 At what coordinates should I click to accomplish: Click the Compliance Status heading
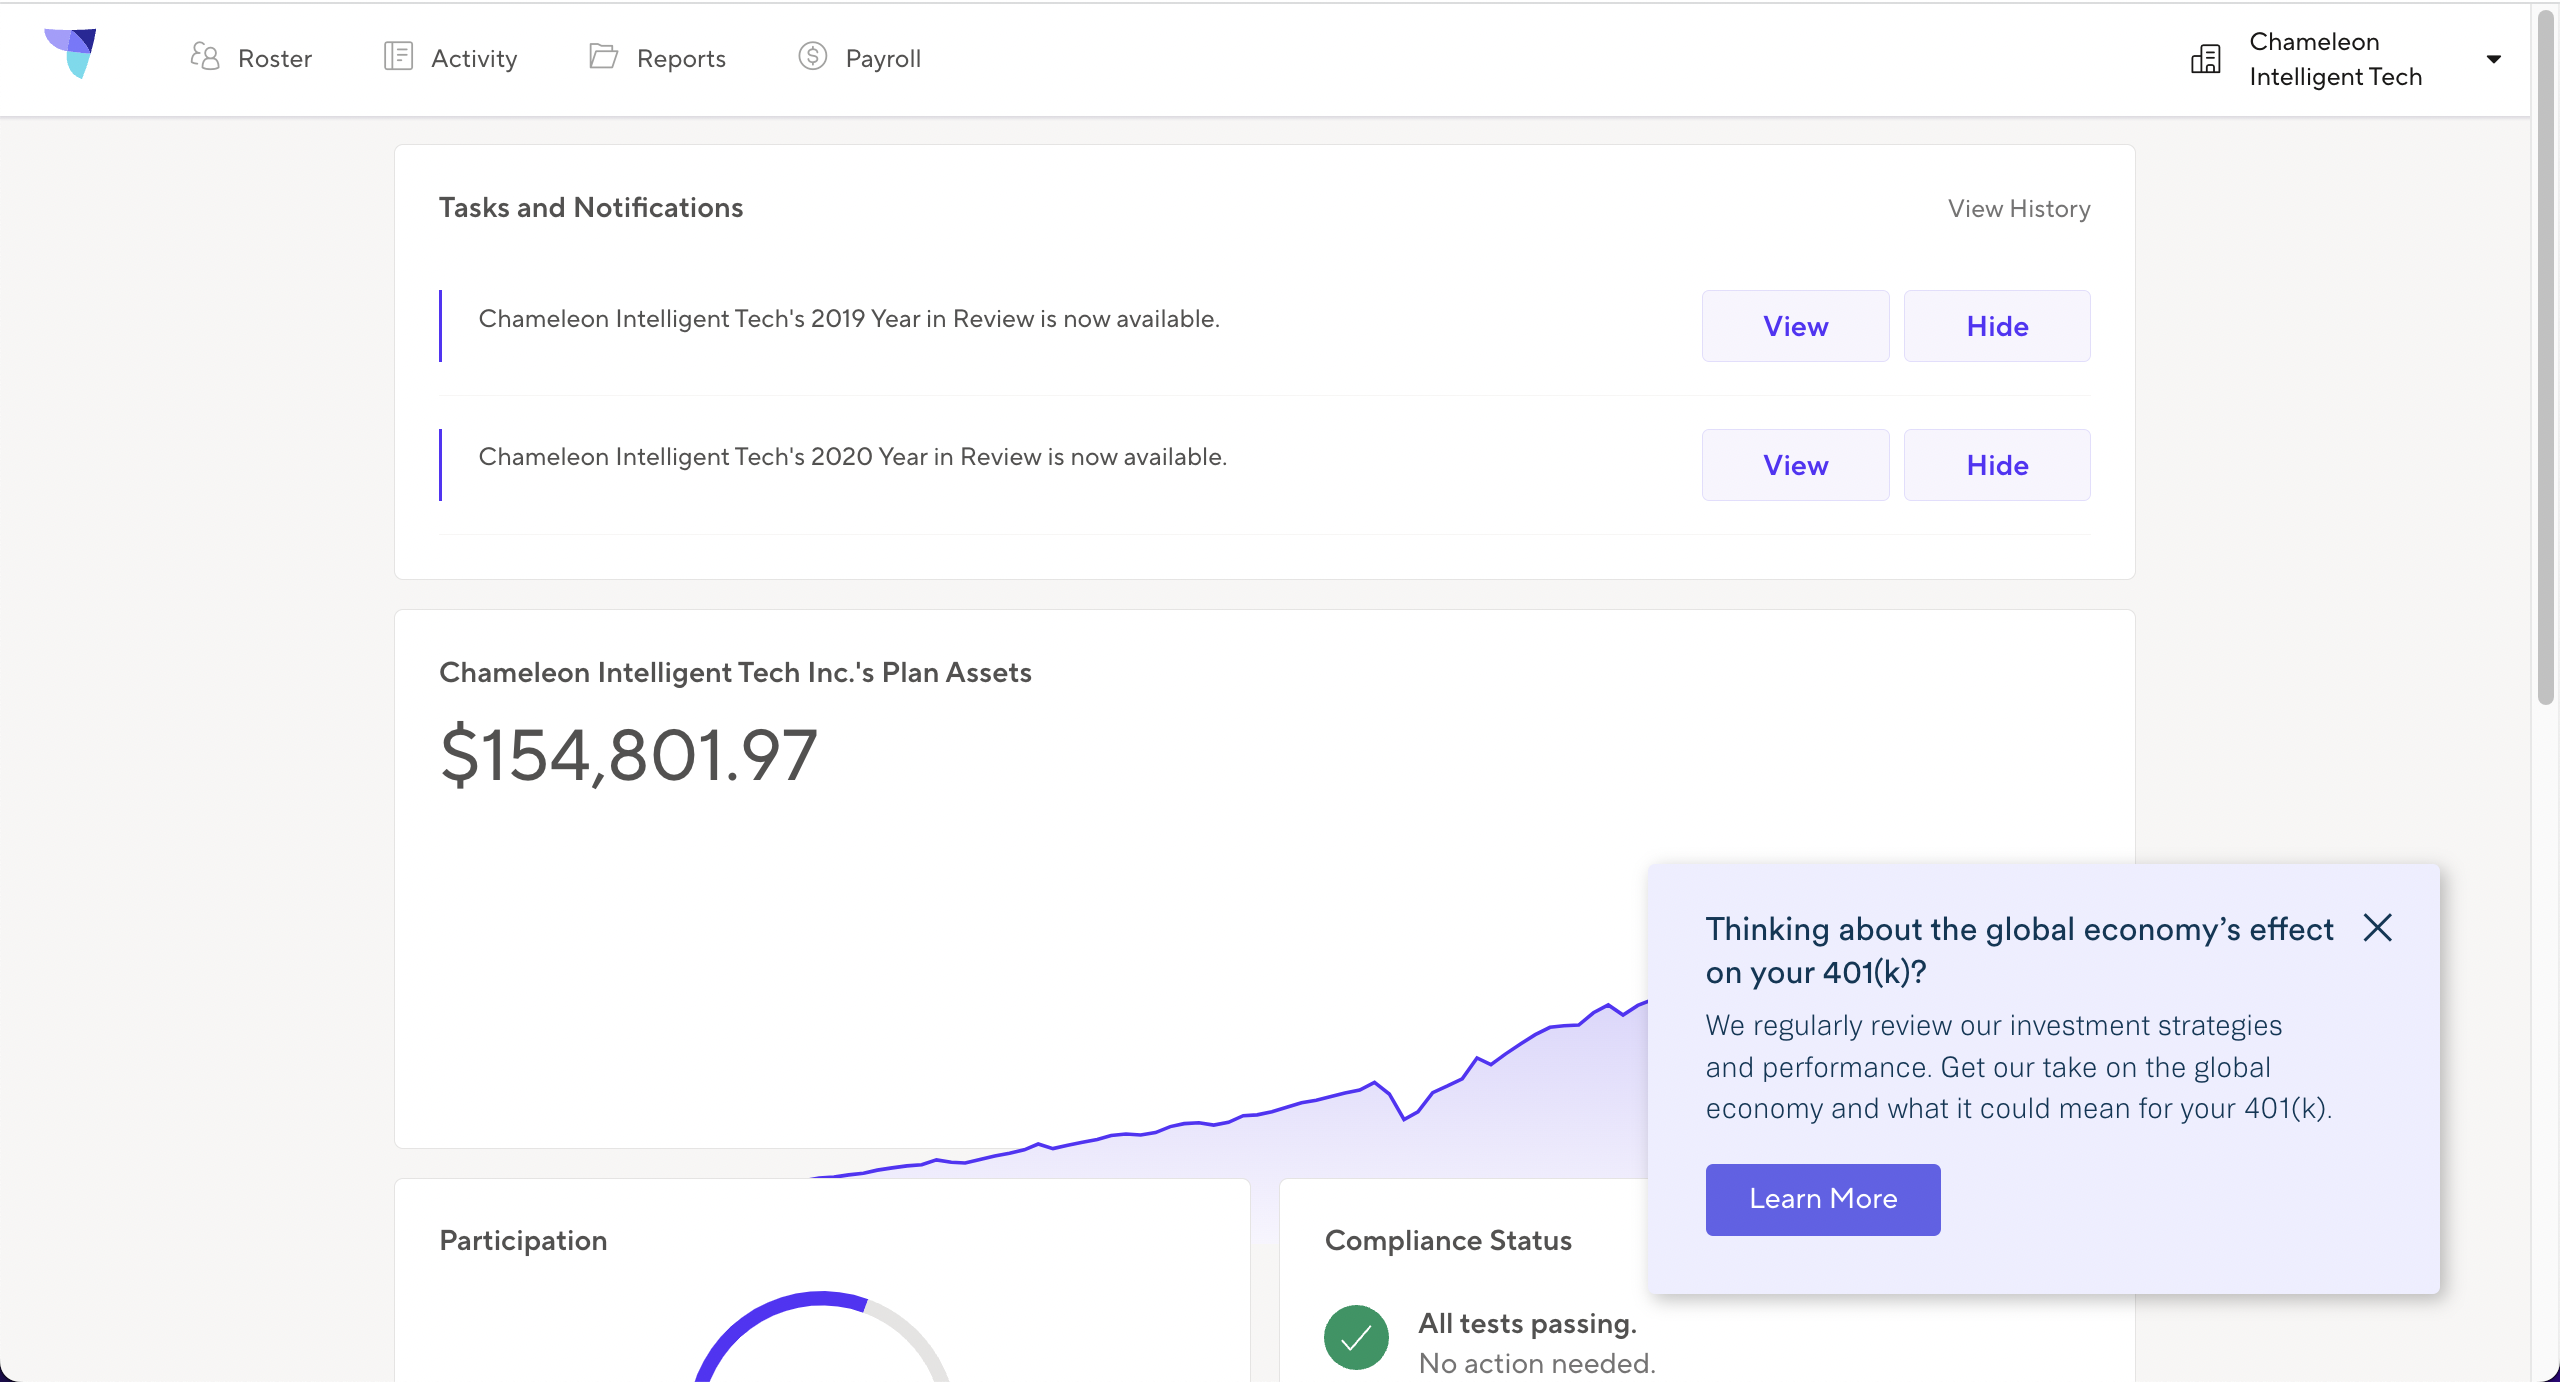1448,1240
